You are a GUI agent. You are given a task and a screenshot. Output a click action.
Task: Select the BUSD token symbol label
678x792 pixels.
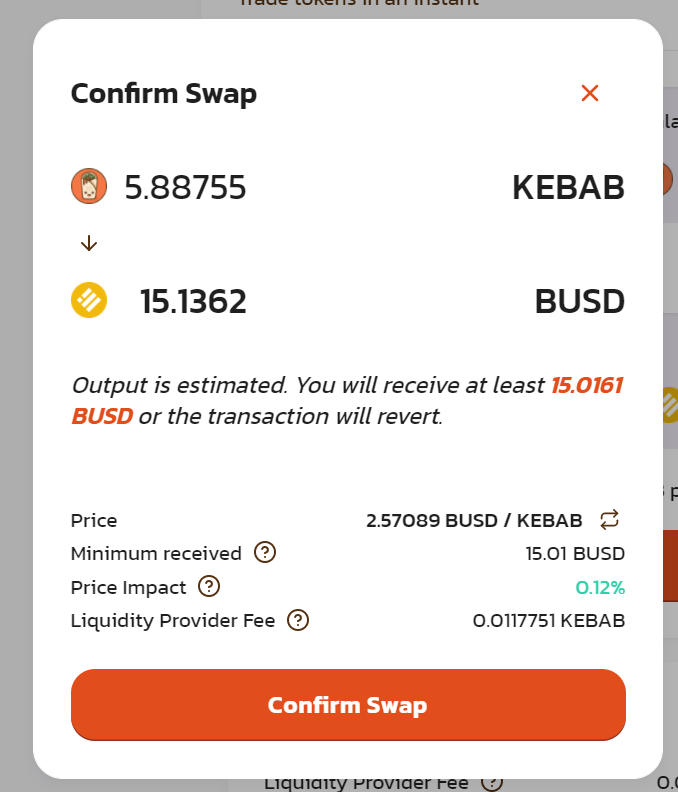[x=579, y=301]
